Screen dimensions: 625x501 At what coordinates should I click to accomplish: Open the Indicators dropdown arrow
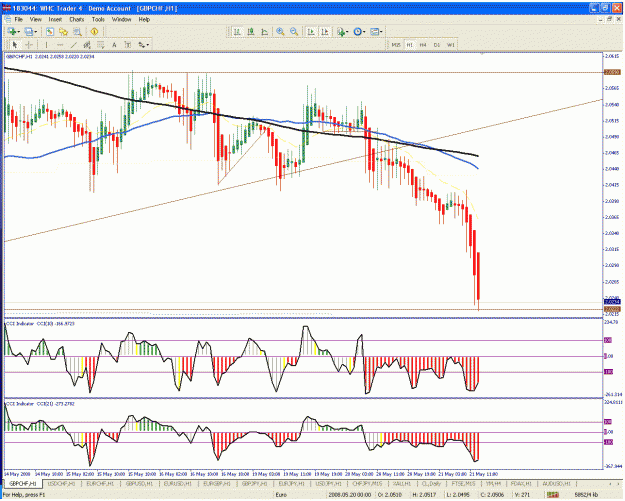pos(347,32)
